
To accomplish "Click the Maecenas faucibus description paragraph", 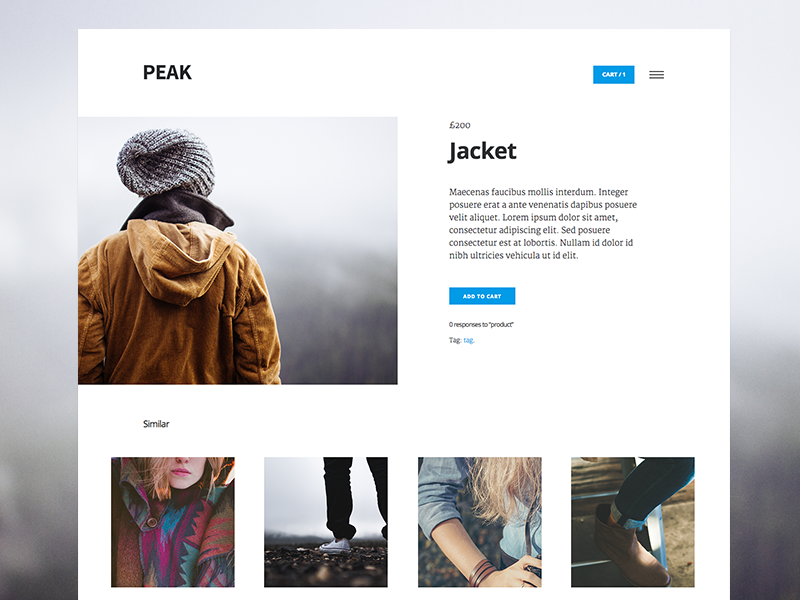I will pyautogui.click(x=543, y=223).
